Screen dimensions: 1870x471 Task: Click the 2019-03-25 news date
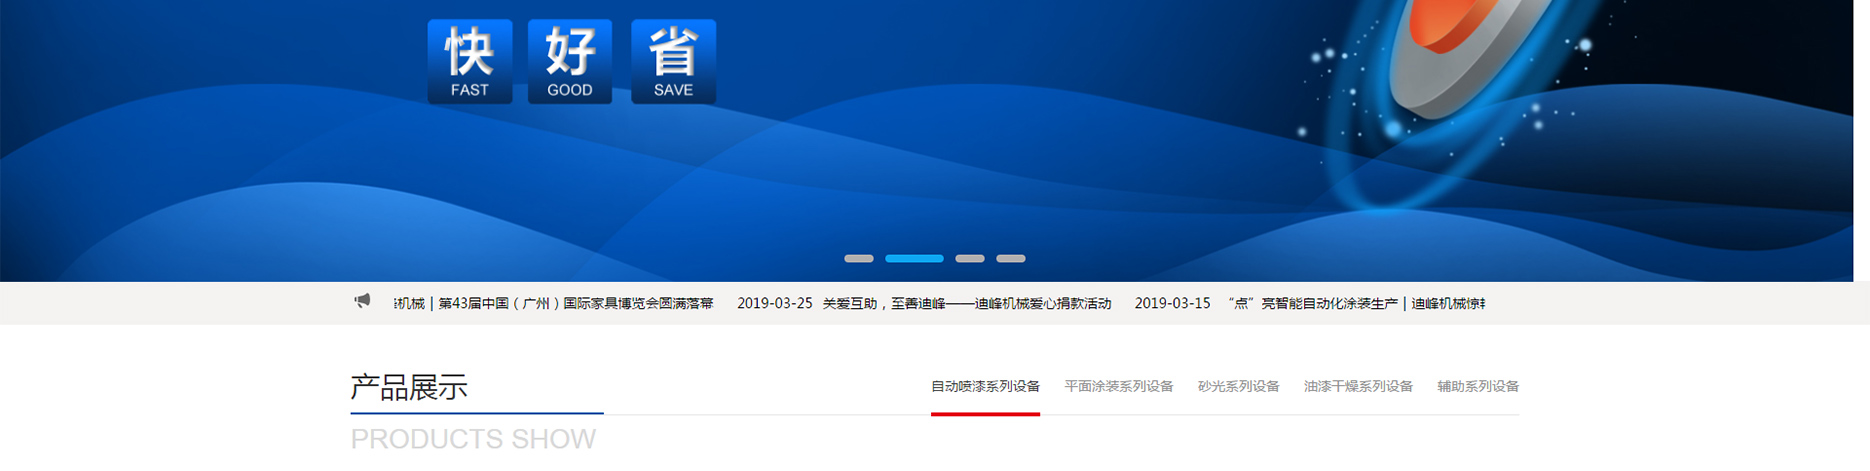tap(774, 304)
